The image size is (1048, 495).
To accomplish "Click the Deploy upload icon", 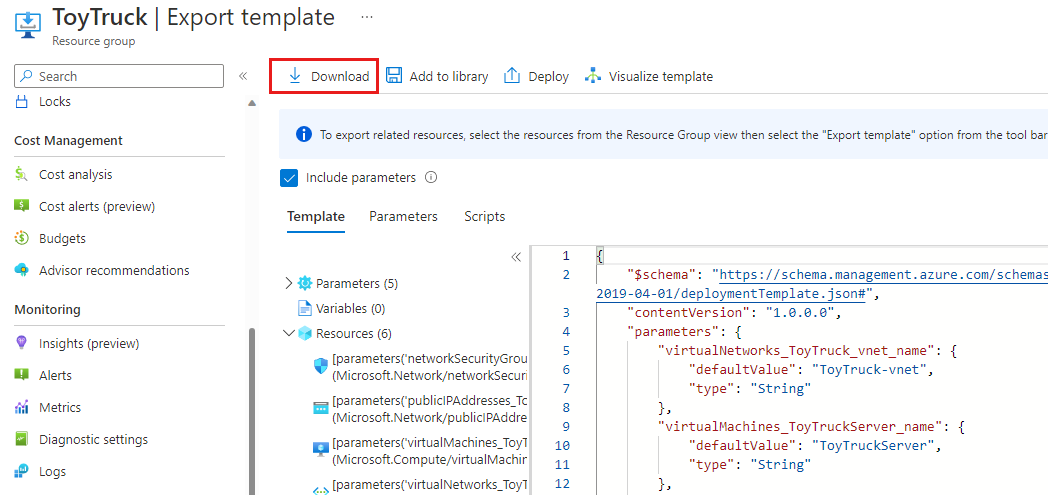I will (x=512, y=75).
